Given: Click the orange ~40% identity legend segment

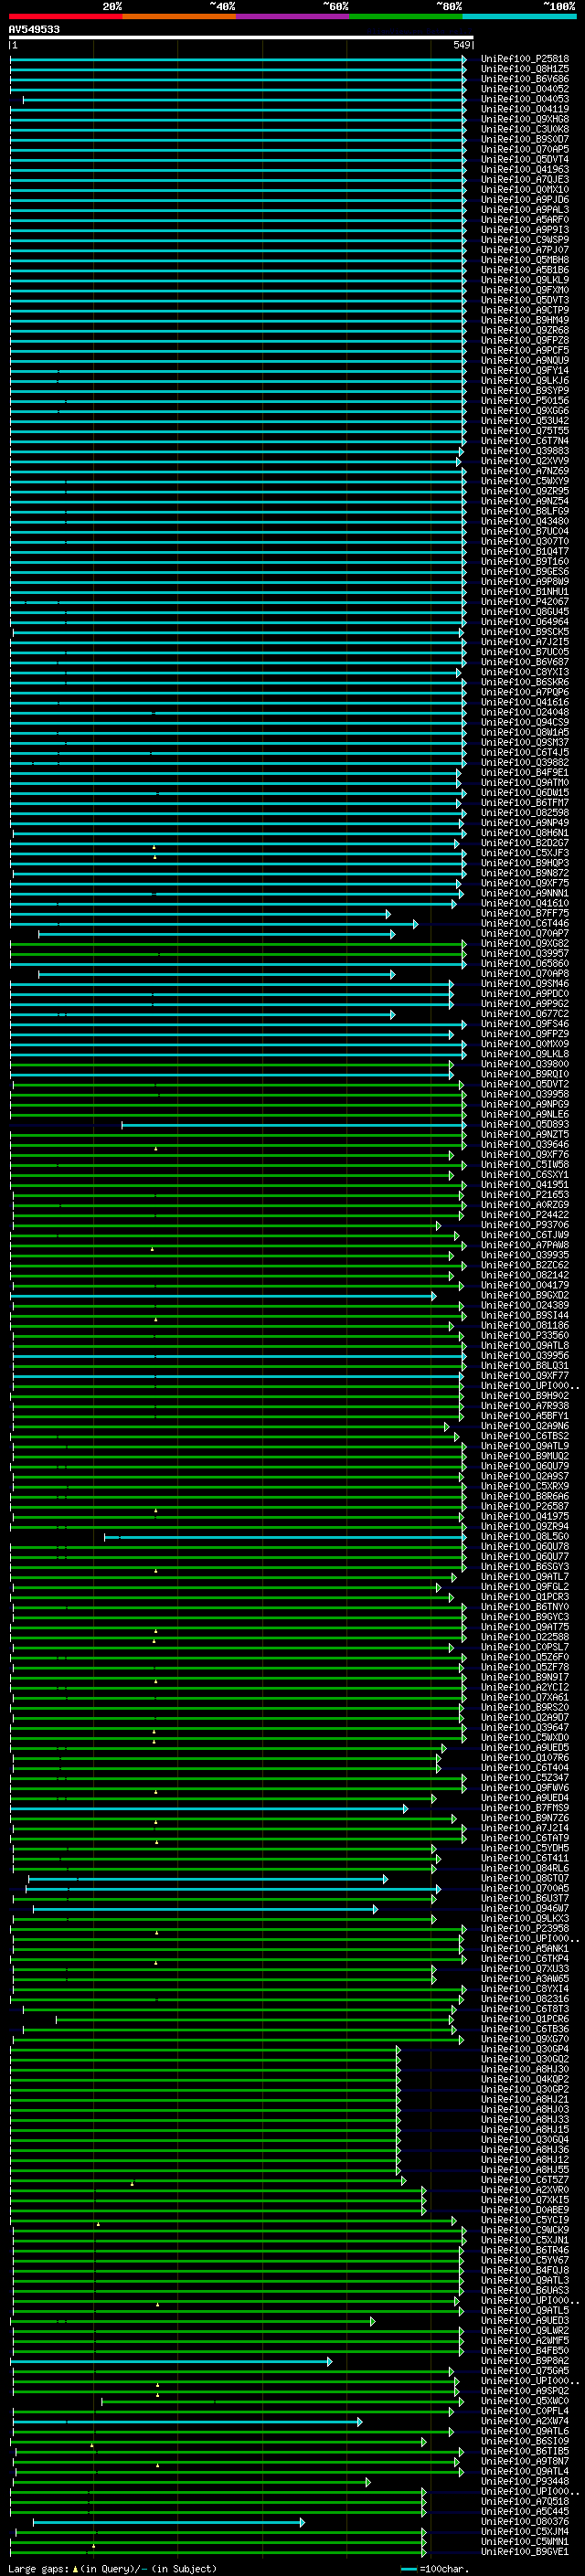Looking at the screenshot, I should coord(179,16).
